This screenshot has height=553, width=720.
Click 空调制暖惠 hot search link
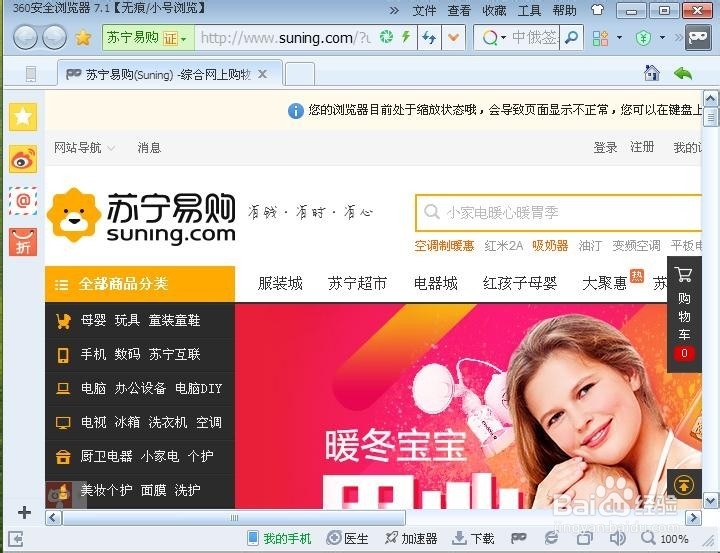[444, 246]
